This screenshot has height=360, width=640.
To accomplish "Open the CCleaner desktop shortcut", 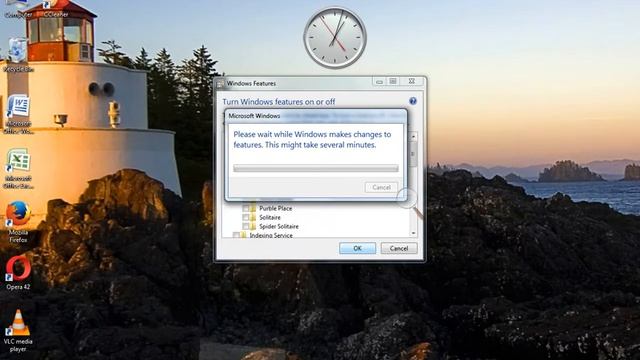I will coord(55,9).
